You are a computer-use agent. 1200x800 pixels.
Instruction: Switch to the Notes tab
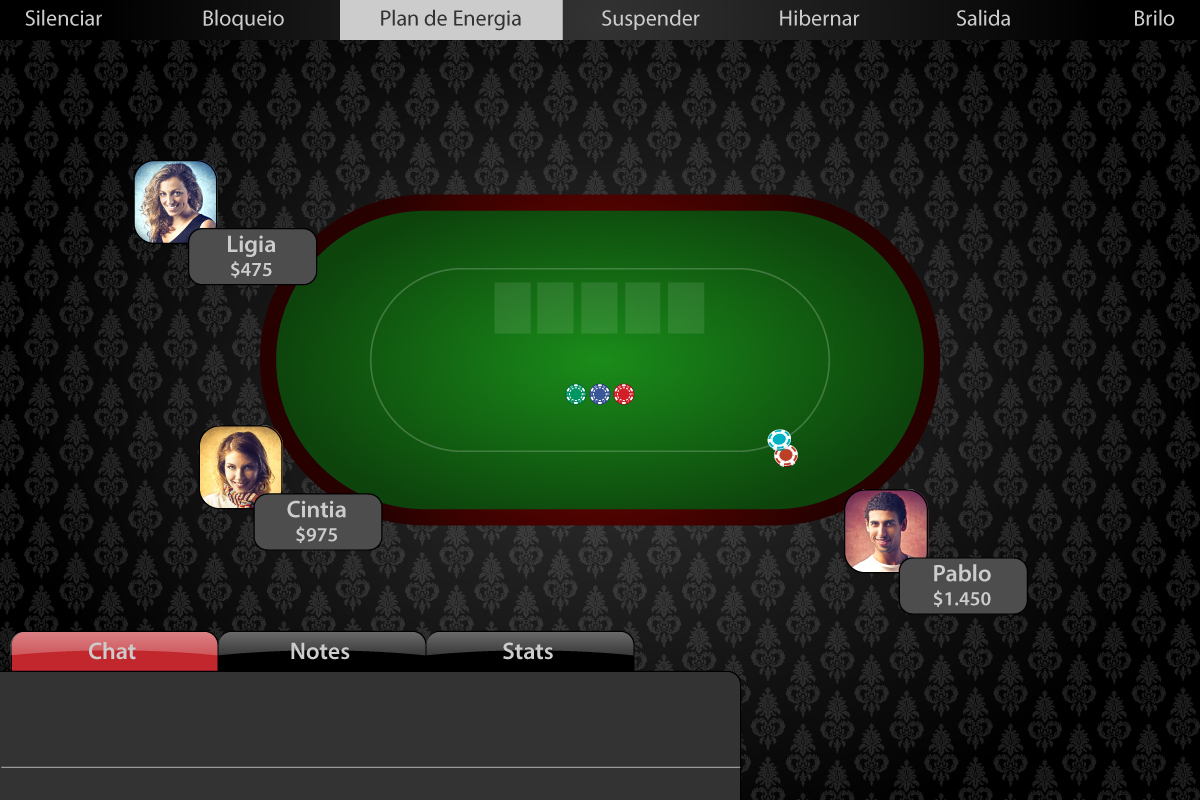coord(322,651)
